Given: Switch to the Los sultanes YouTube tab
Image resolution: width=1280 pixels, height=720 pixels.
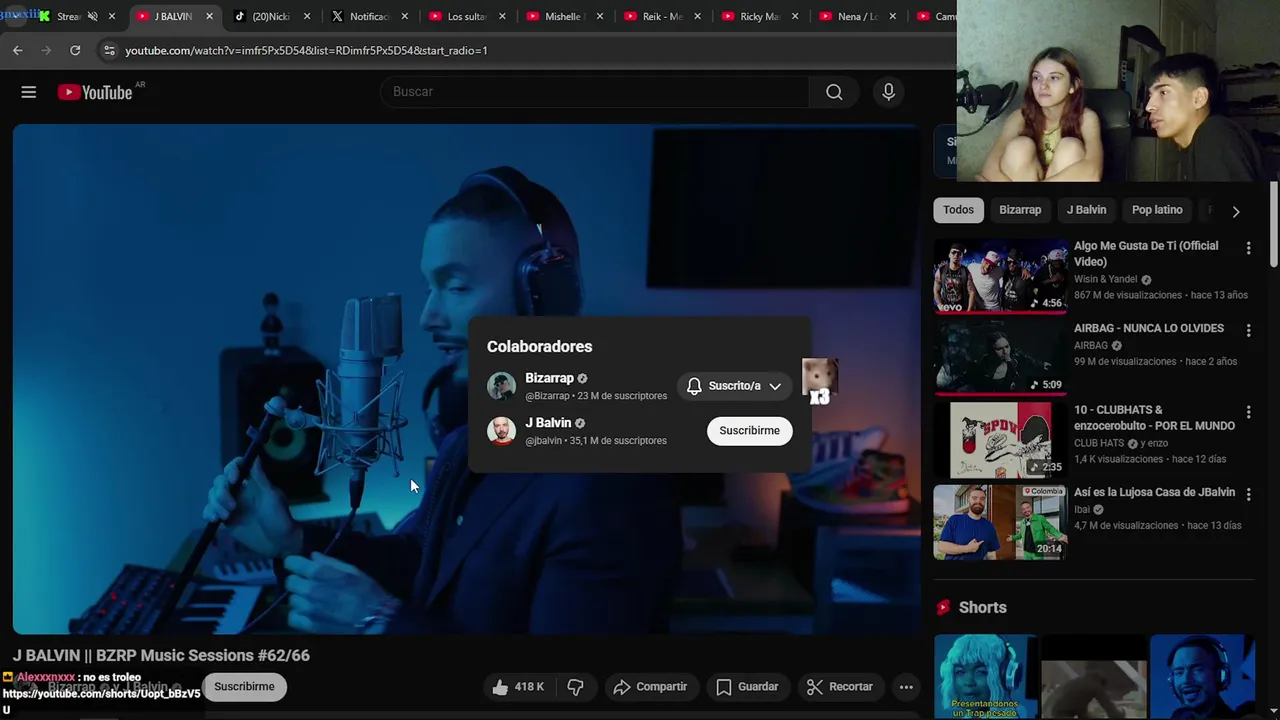Looking at the screenshot, I should pos(466,16).
